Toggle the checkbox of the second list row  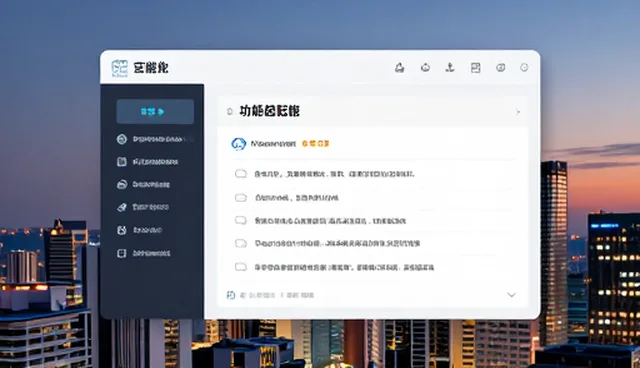point(241,198)
